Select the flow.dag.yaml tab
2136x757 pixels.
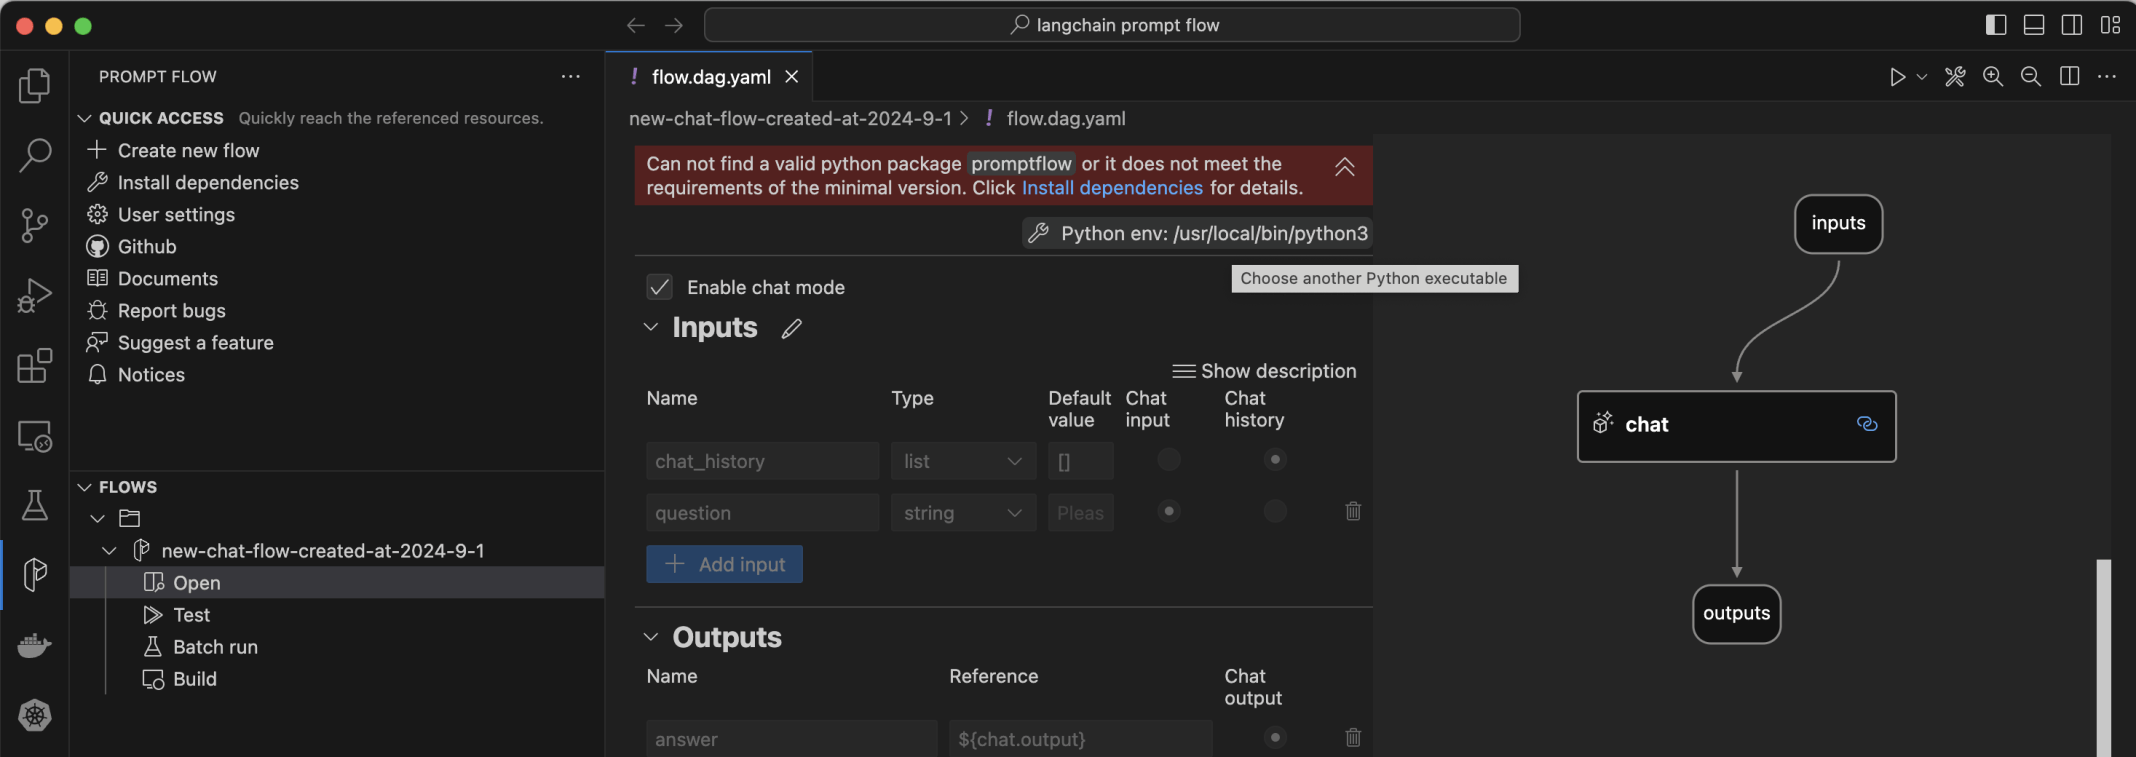tap(710, 77)
